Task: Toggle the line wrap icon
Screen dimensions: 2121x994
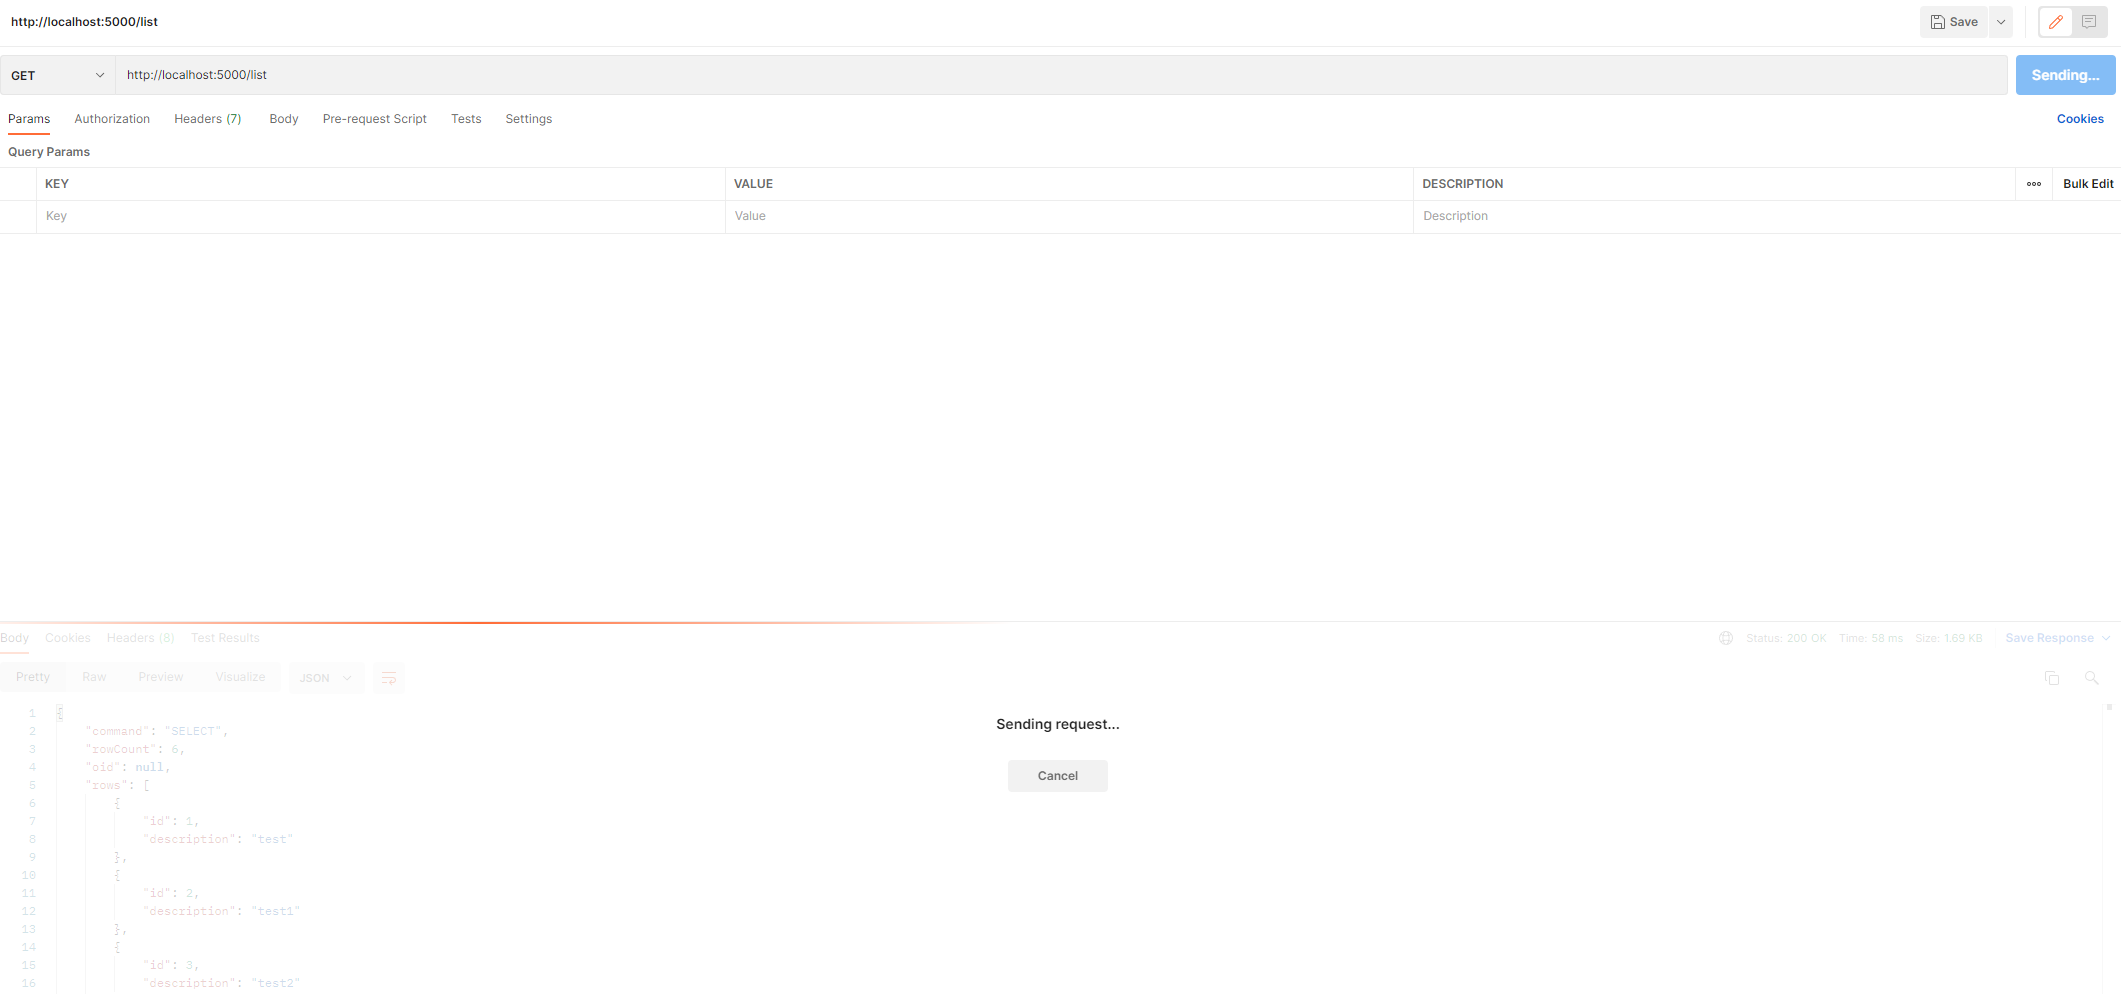Action: (389, 678)
